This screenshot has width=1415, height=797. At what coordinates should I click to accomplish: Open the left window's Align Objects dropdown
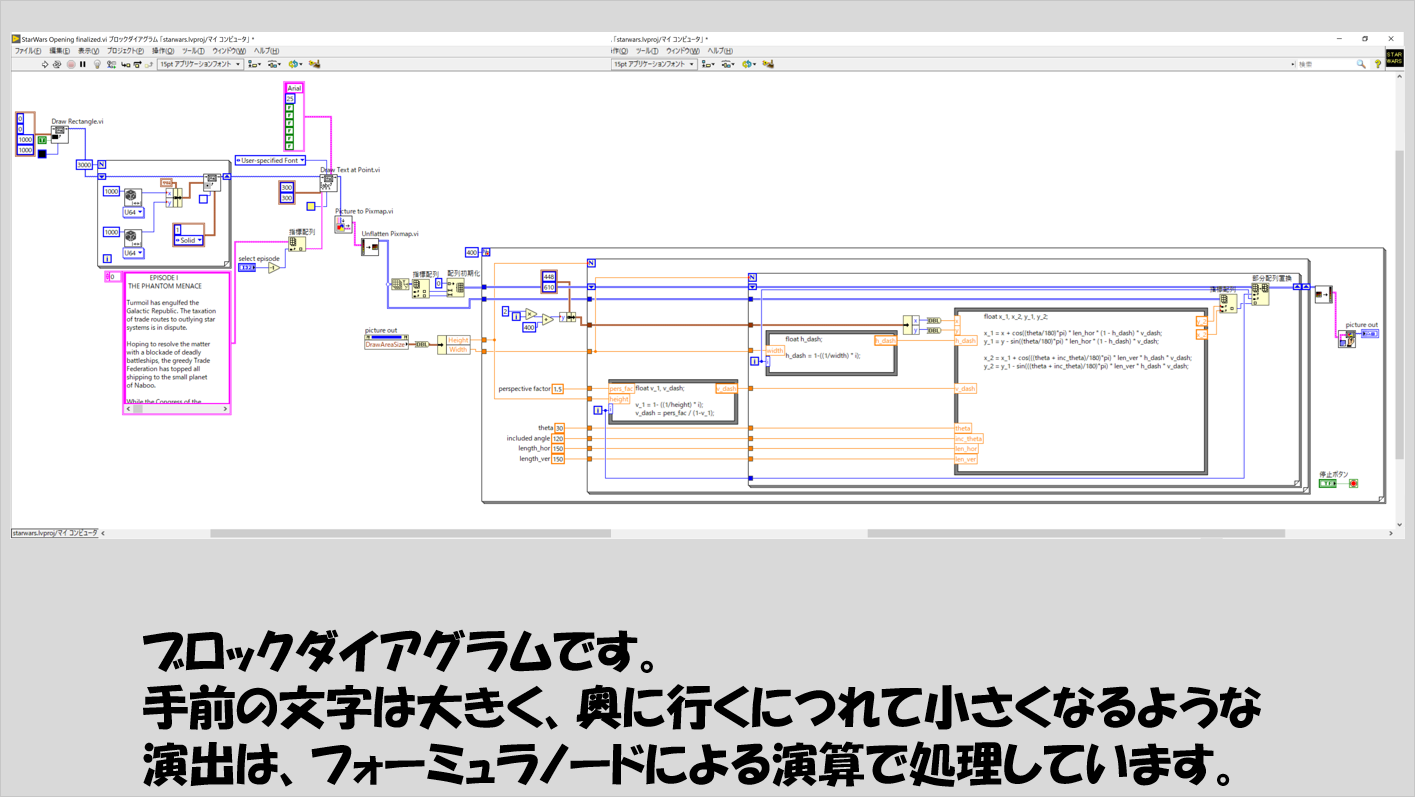tap(254, 64)
